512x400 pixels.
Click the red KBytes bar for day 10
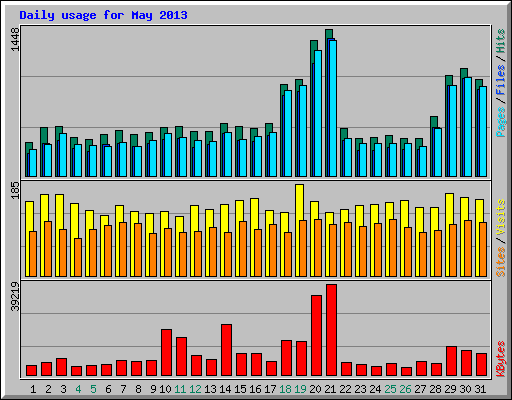(166, 353)
